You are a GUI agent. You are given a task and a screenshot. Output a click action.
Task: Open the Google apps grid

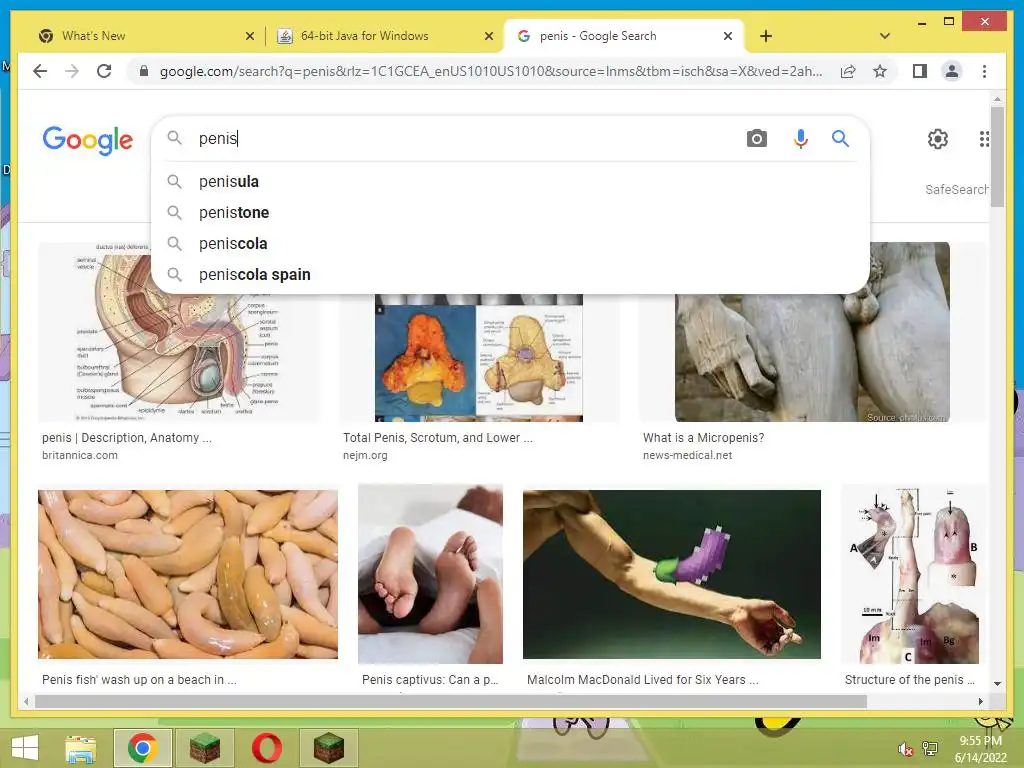[x=984, y=138]
